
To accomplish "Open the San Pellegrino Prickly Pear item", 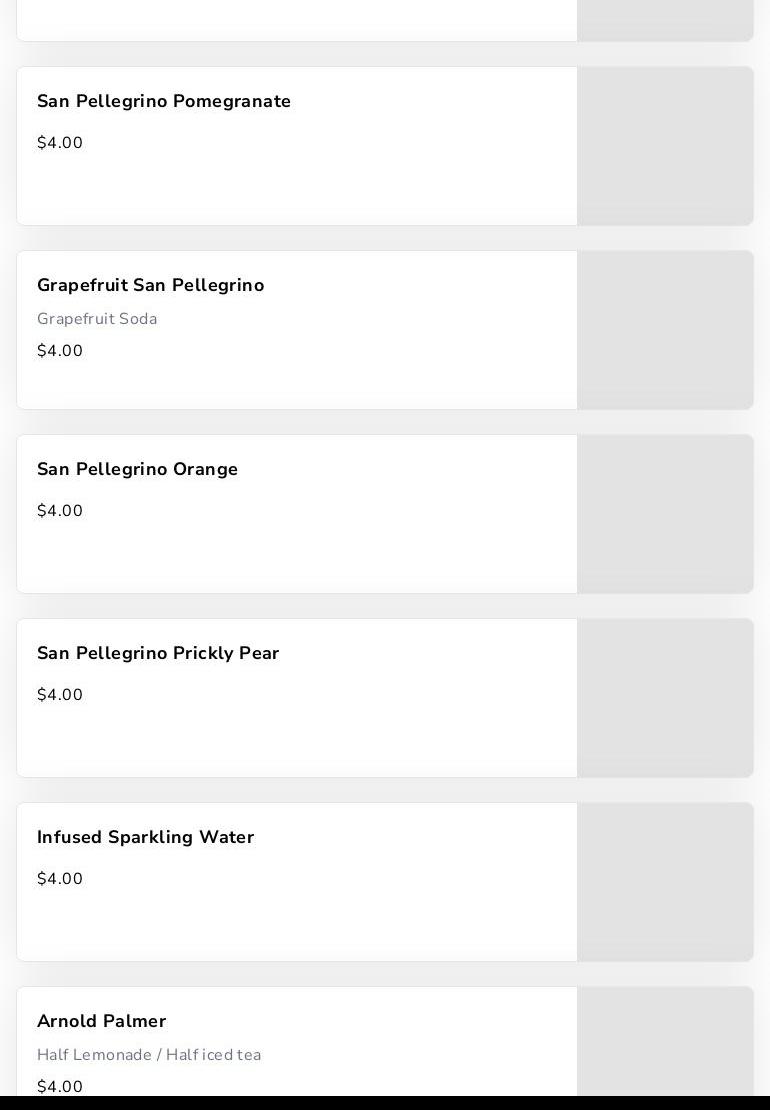I will pos(158,654).
